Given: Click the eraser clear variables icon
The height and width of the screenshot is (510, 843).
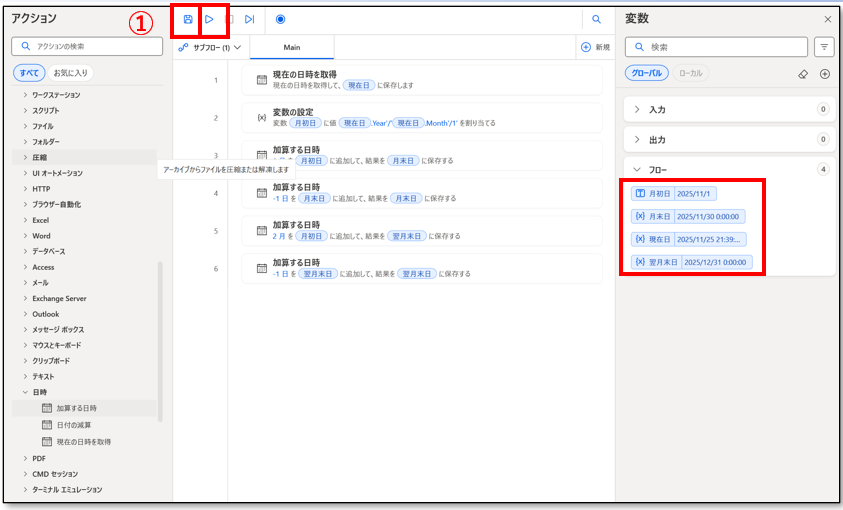Looking at the screenshot, I should pos(802,74).
